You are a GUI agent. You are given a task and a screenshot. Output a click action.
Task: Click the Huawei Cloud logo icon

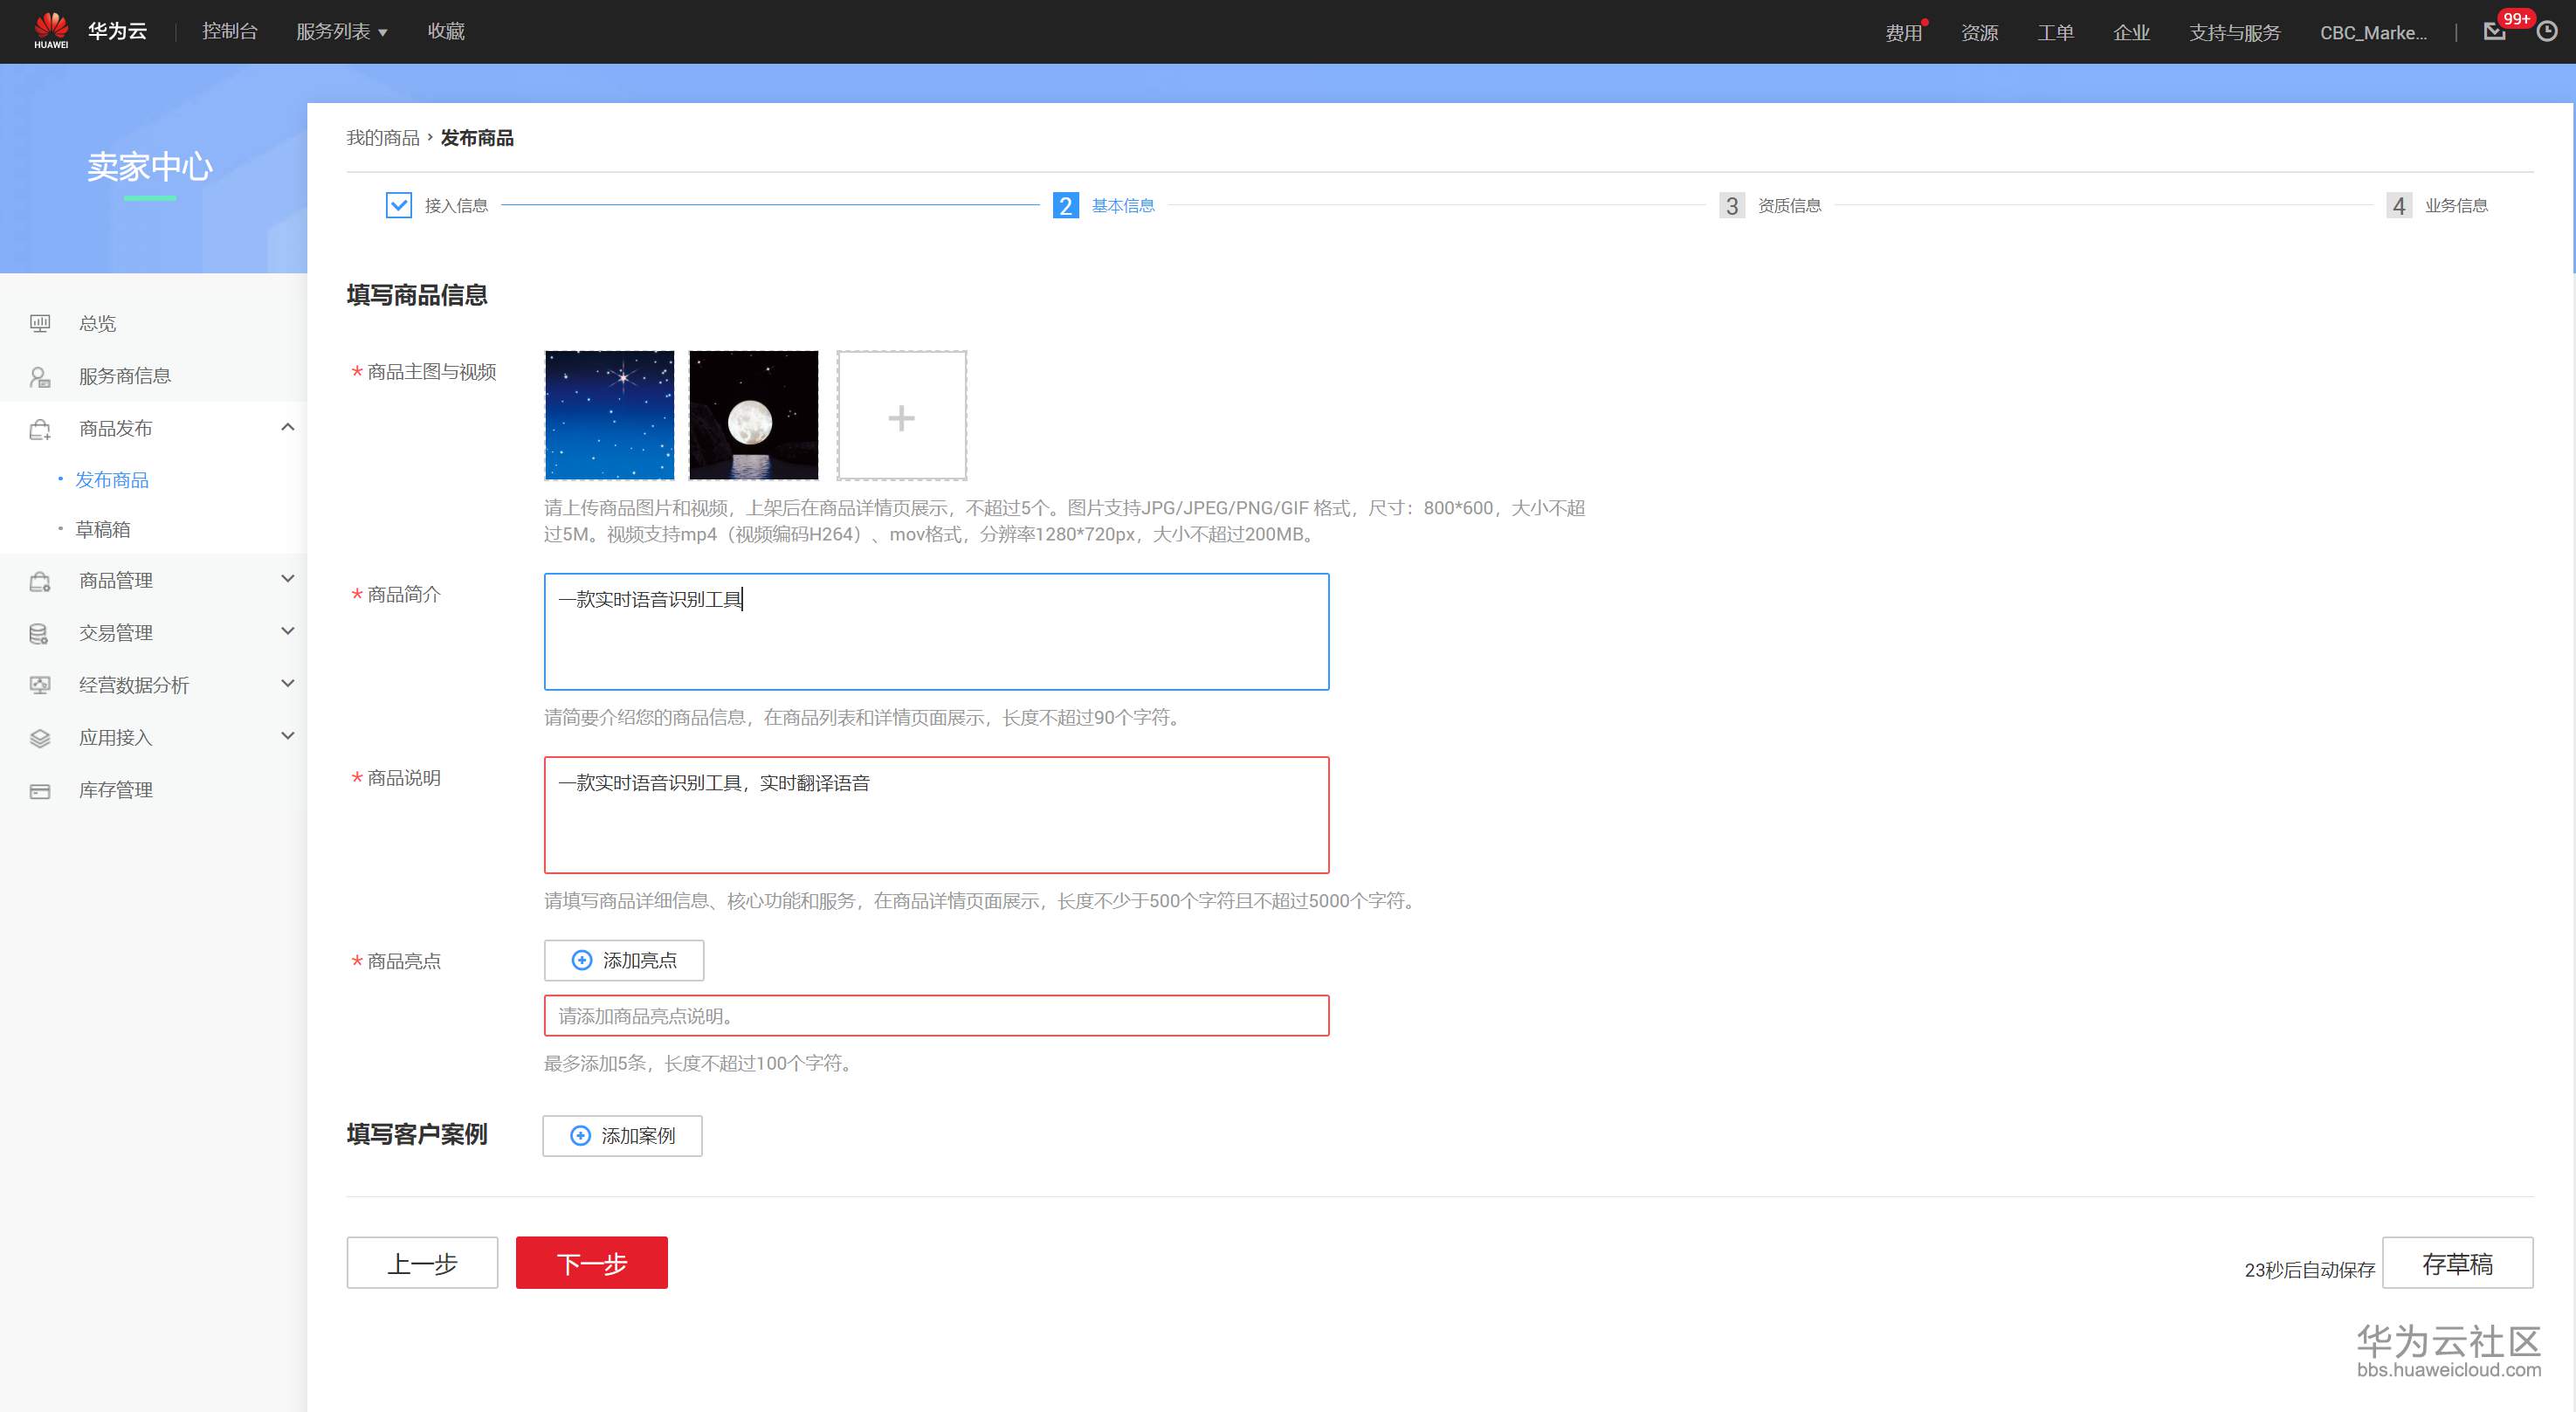pos(51,30)
